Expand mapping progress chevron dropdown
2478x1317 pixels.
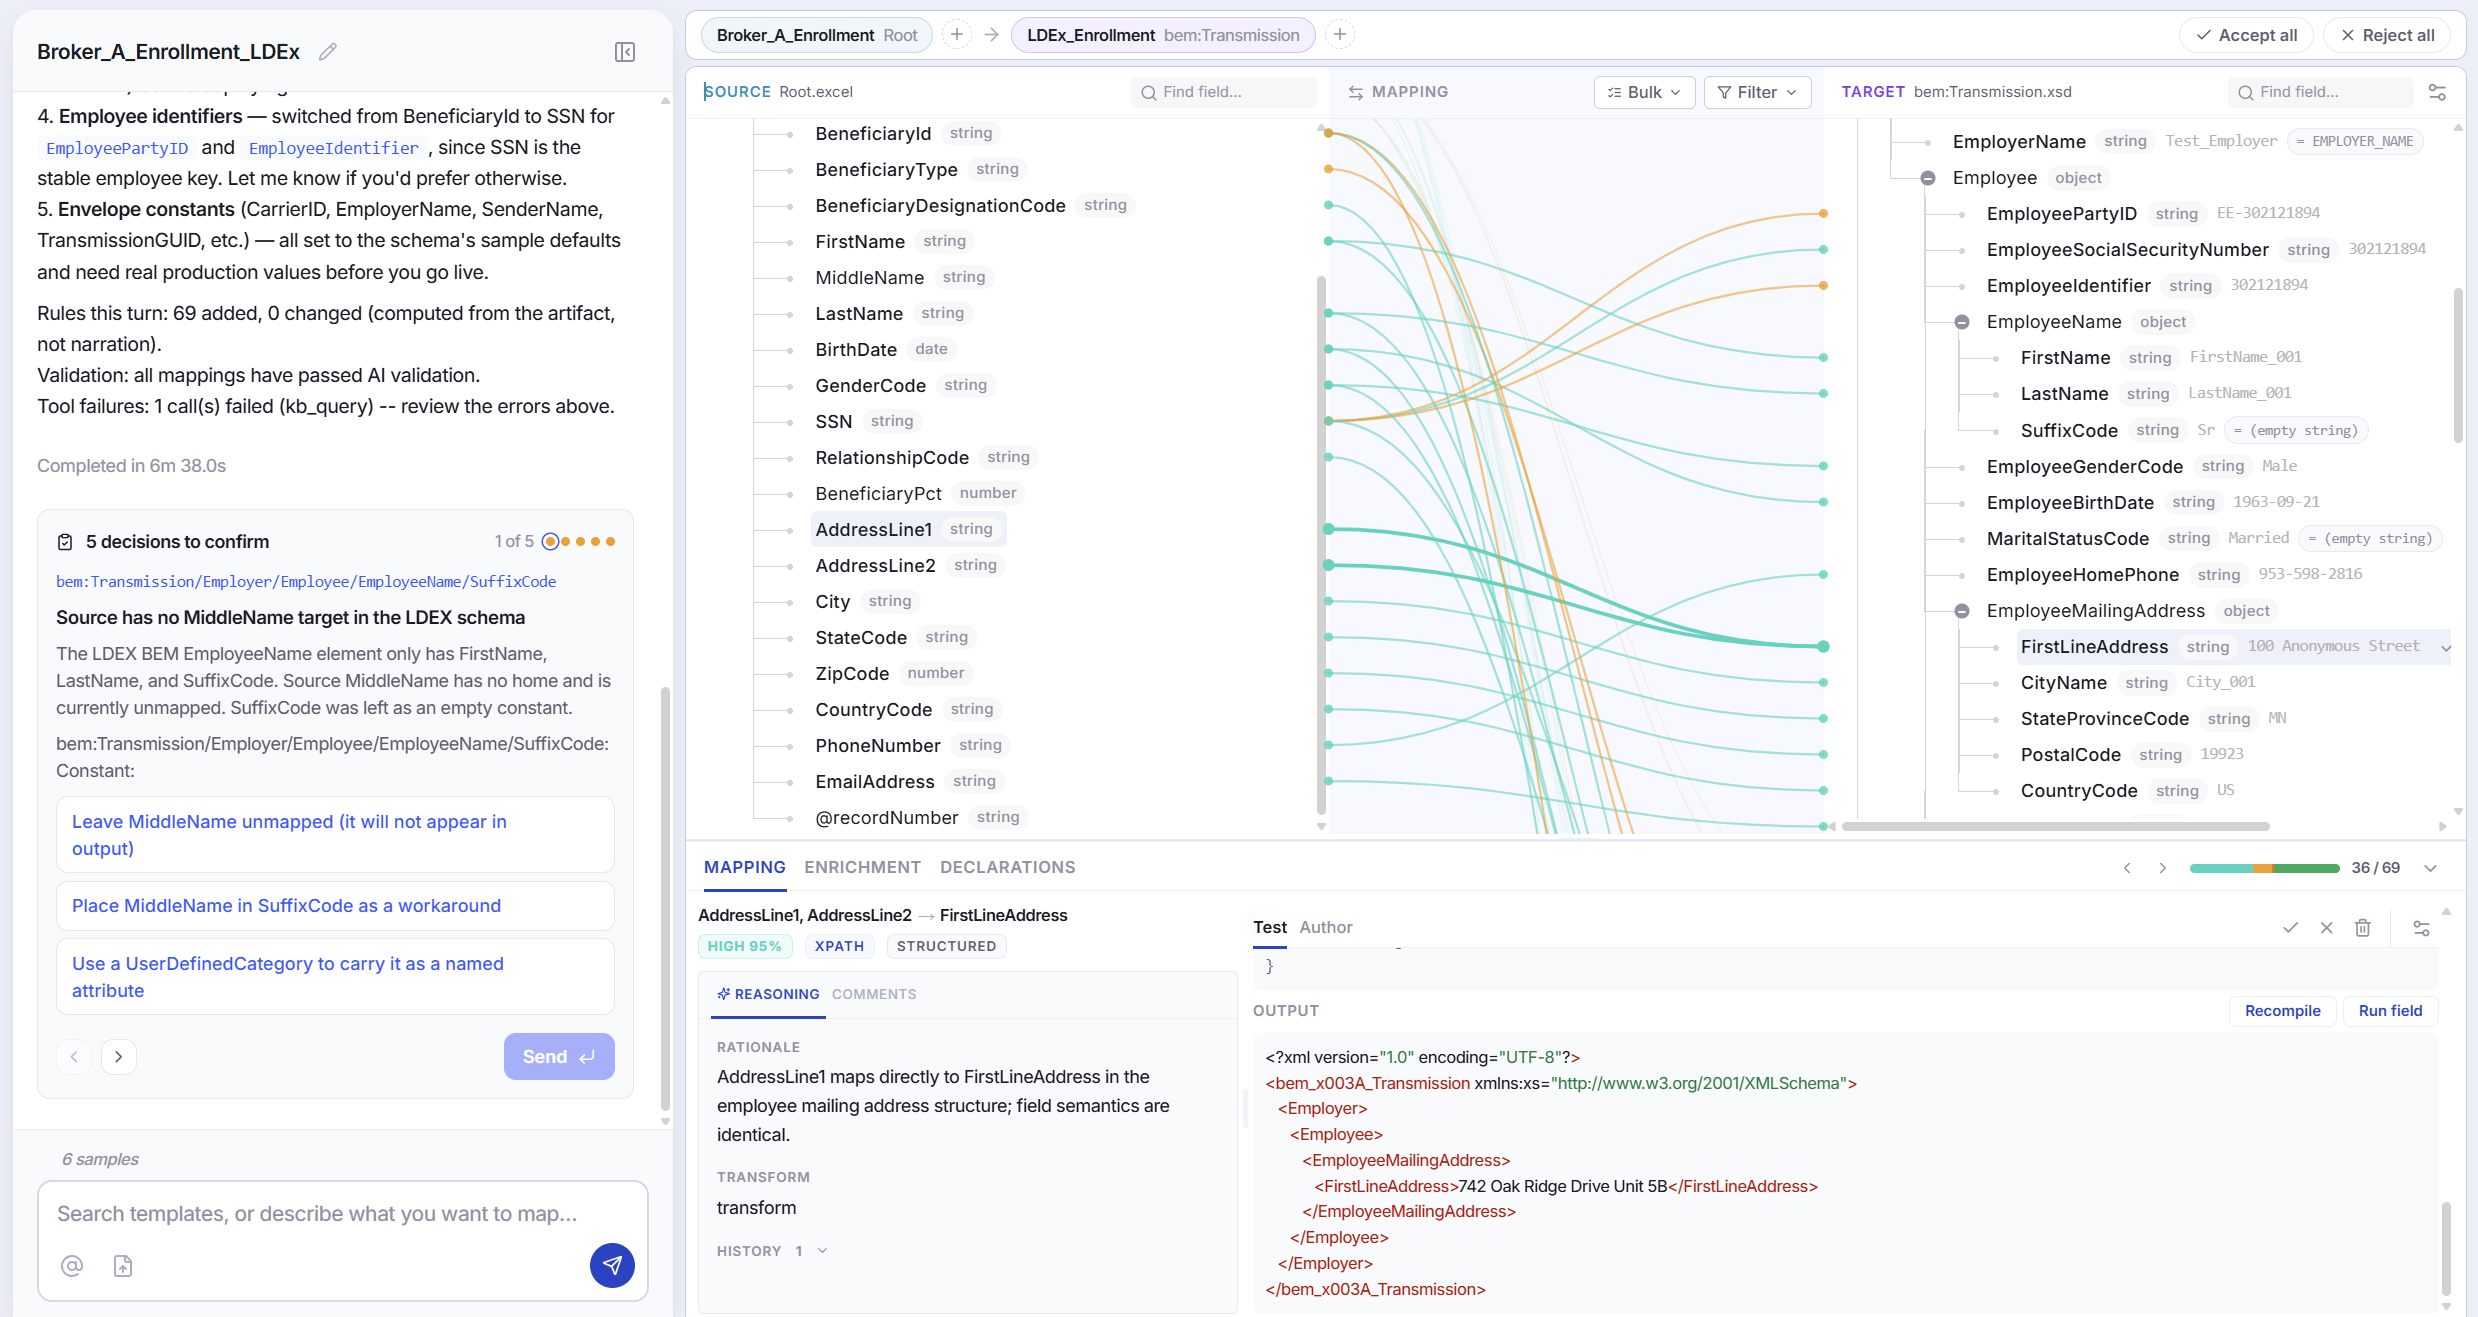pyautogui.click(x=2431, y=868)
